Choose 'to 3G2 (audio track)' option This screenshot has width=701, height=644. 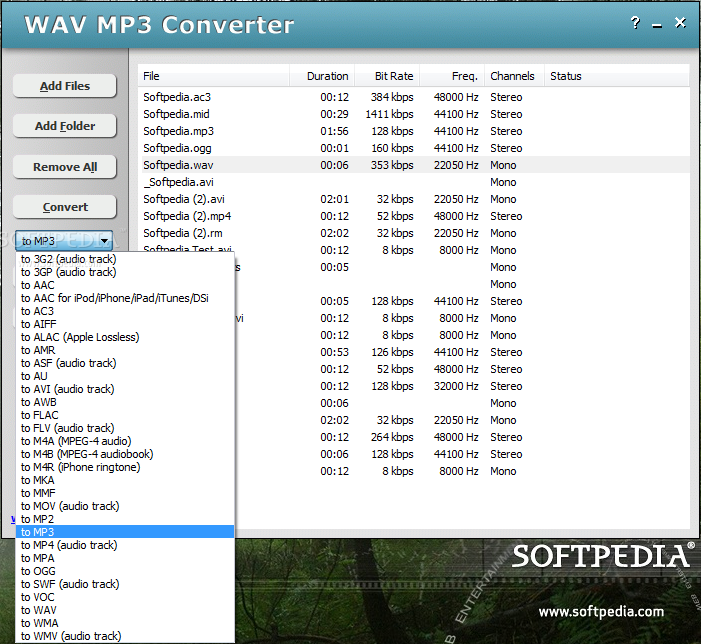(125, 259)
